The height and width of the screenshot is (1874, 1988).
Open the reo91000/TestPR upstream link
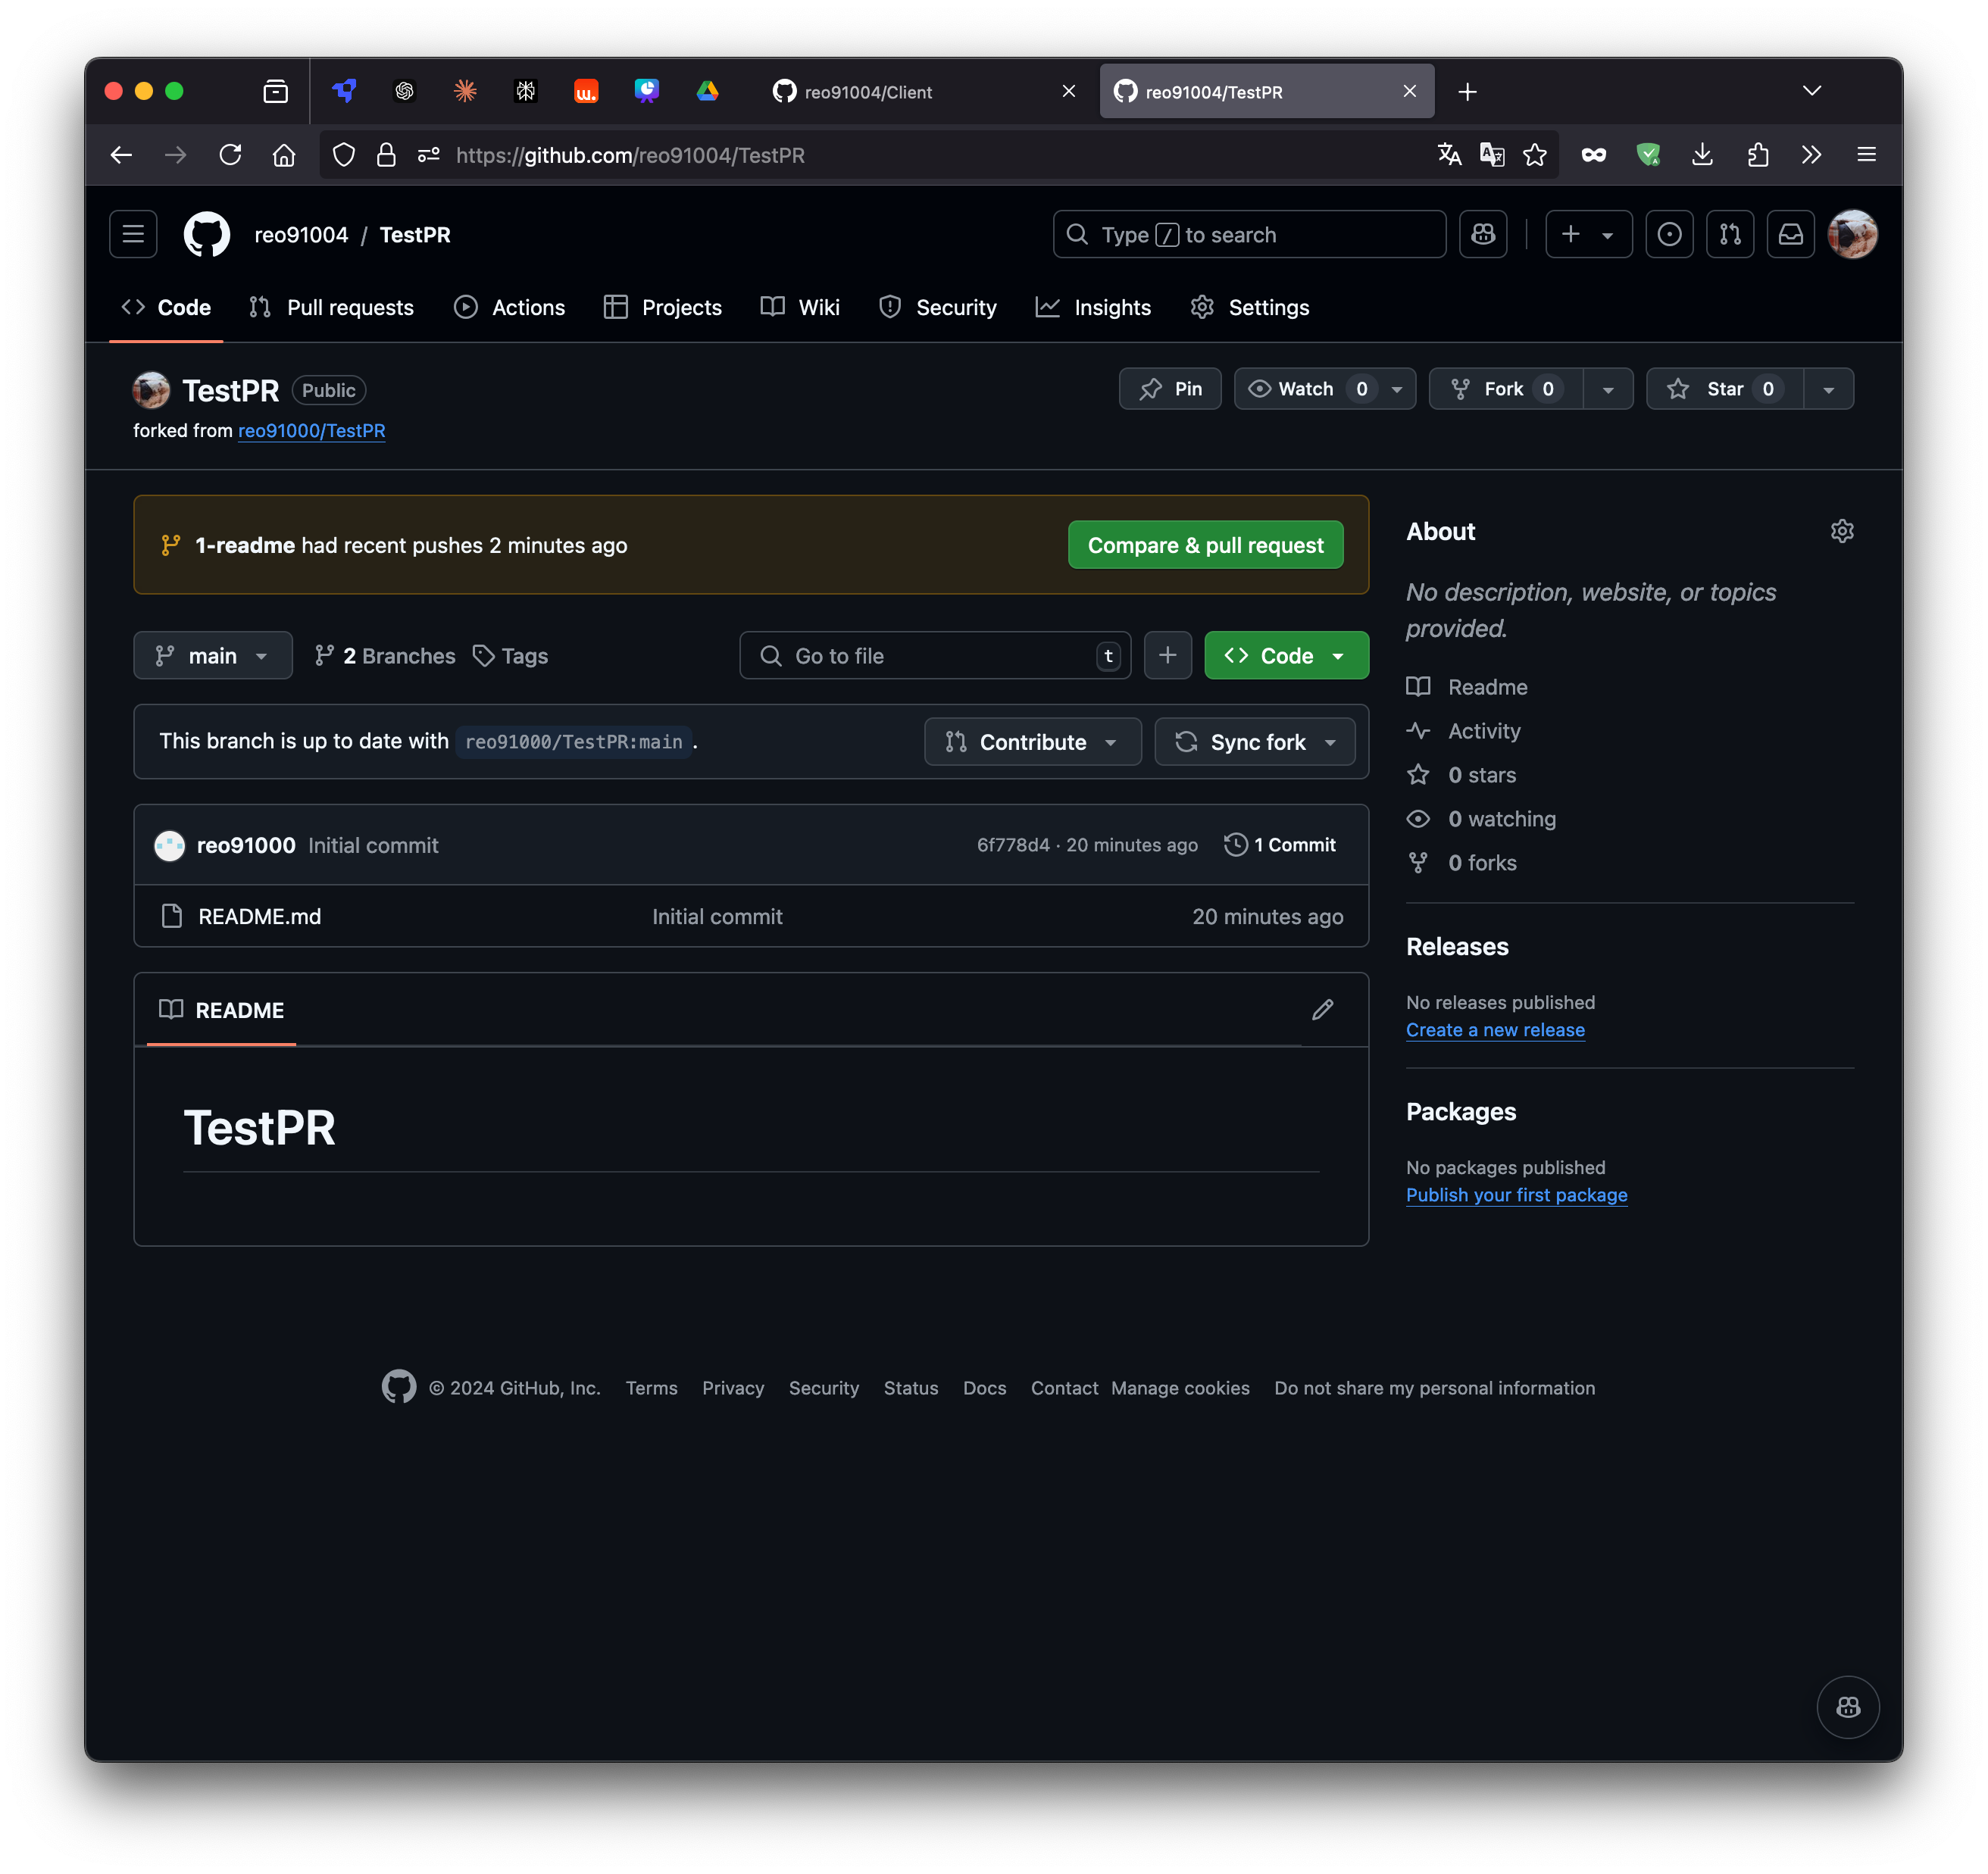tap(311, 430)
